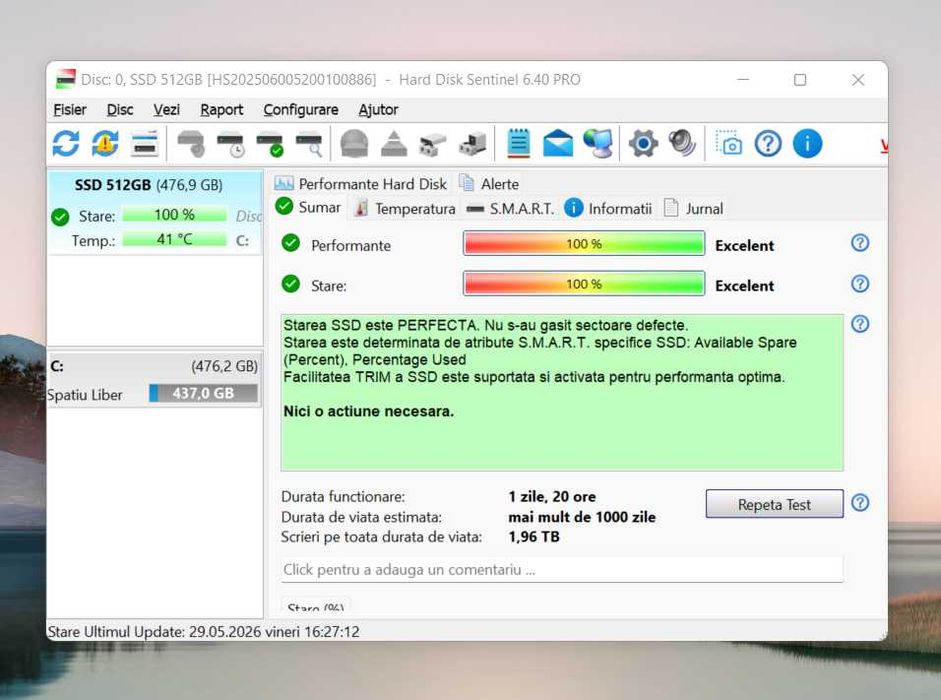Click help icon next to Stare Excelent

click(860, 283)
